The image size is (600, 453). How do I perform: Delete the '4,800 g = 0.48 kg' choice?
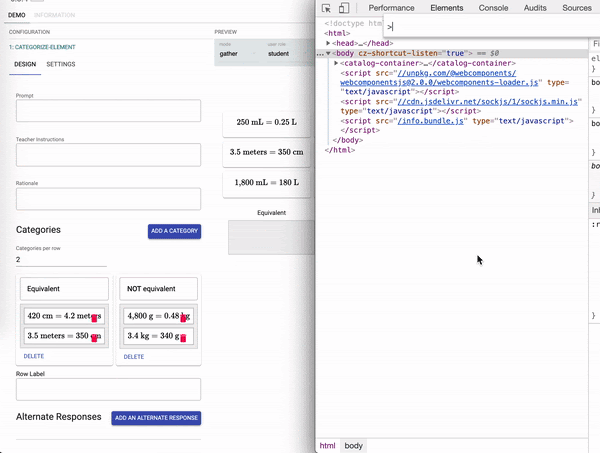pyautogui.click(x=183, y=318)
